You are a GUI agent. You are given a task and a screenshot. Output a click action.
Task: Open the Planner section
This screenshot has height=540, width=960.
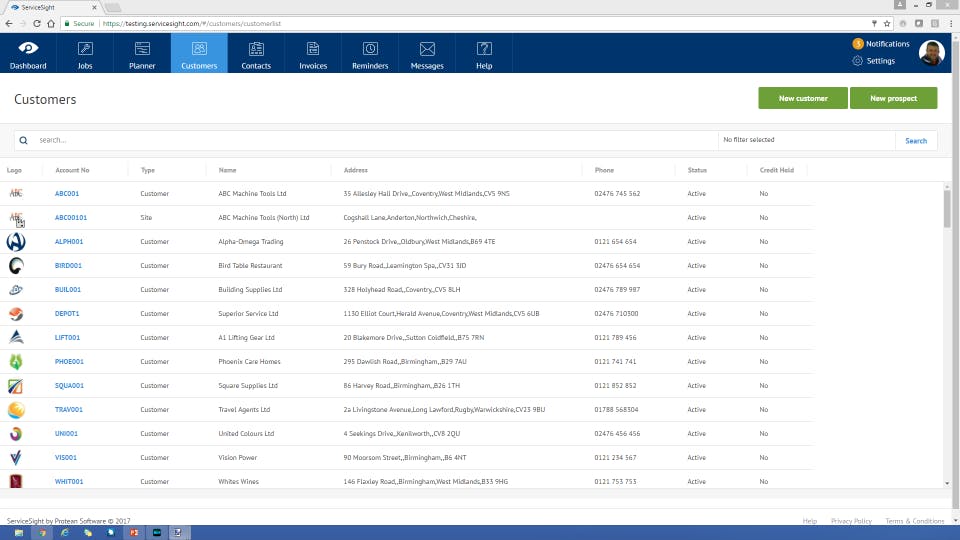pos(142,53)
